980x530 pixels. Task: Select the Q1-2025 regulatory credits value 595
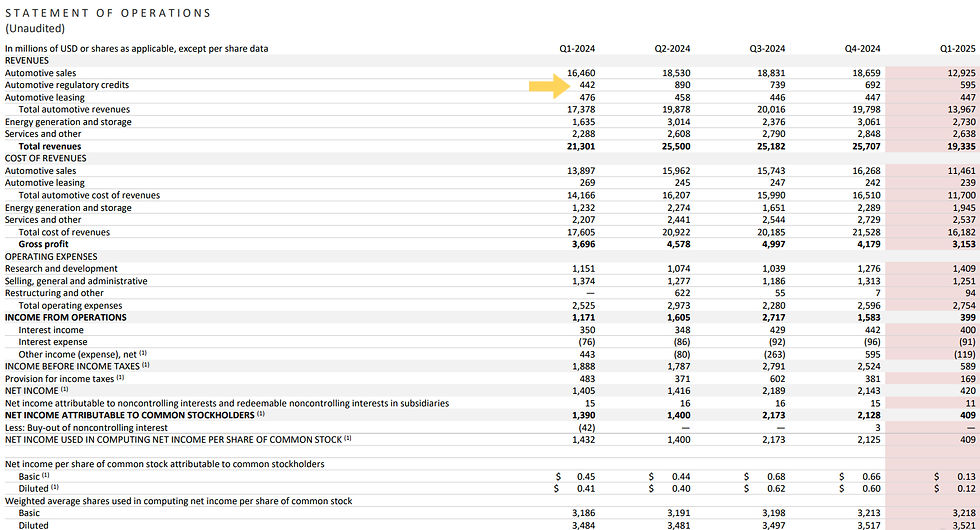click(968, 85)
